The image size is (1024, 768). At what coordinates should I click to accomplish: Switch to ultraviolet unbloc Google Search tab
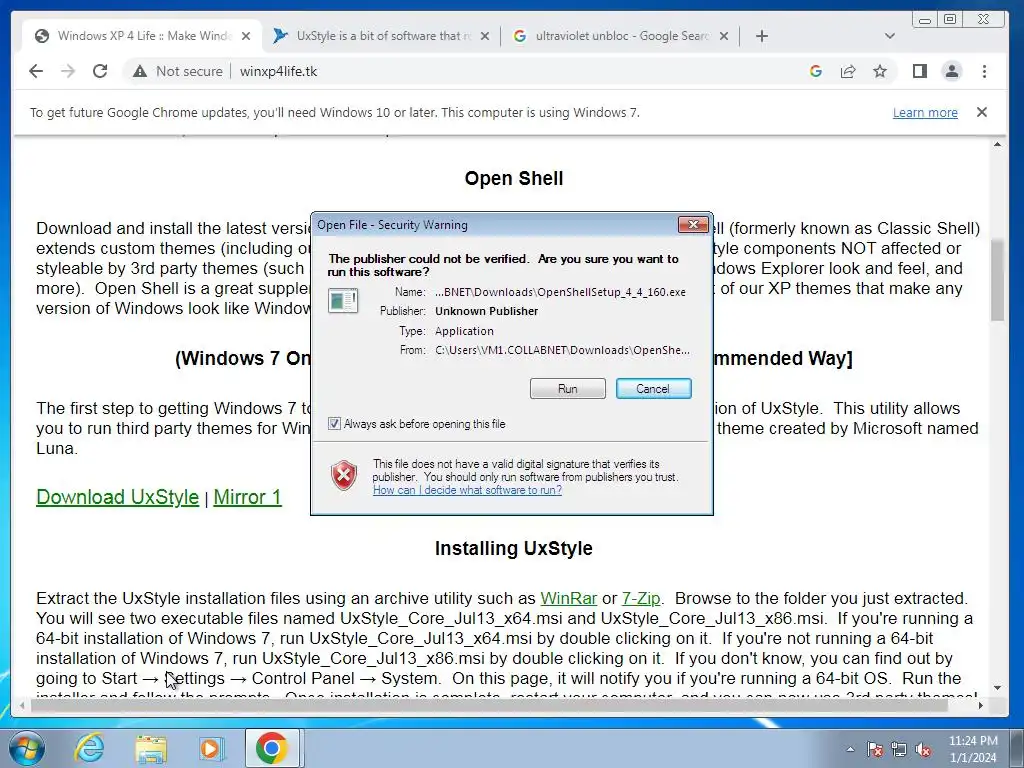click(620, 36)
